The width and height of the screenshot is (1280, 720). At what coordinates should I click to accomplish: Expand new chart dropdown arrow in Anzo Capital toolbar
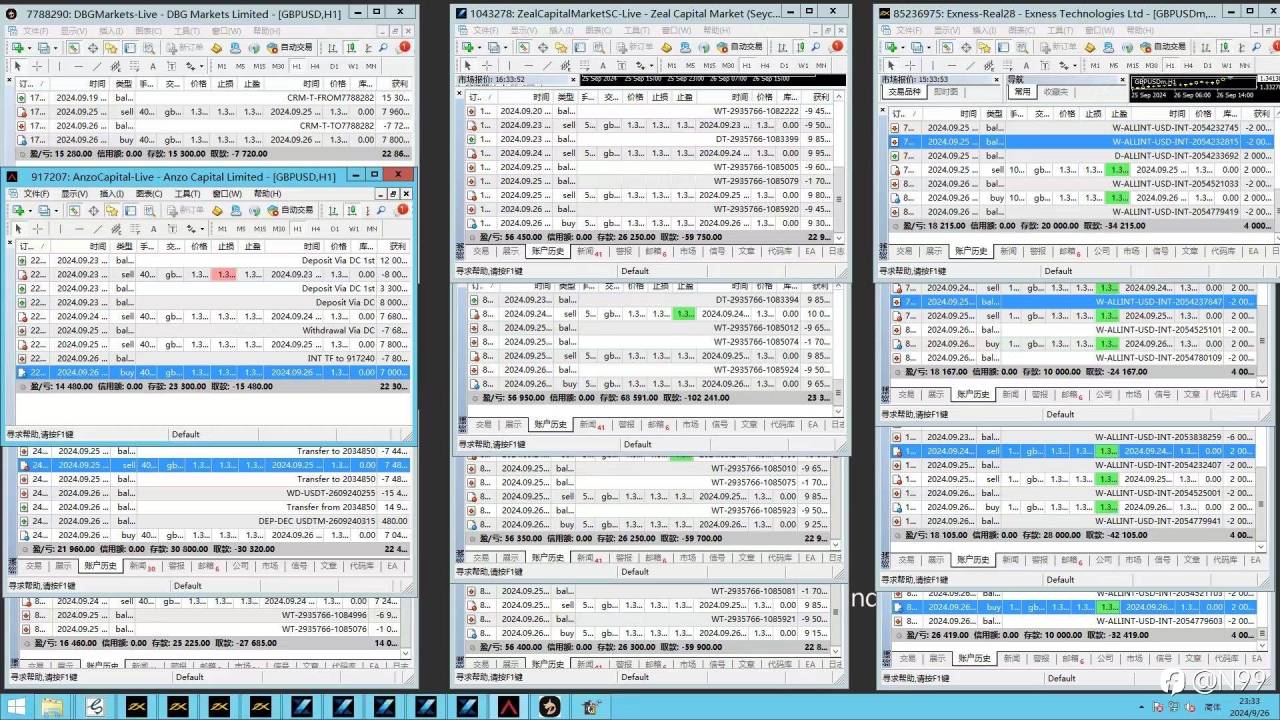pos(30,210)
